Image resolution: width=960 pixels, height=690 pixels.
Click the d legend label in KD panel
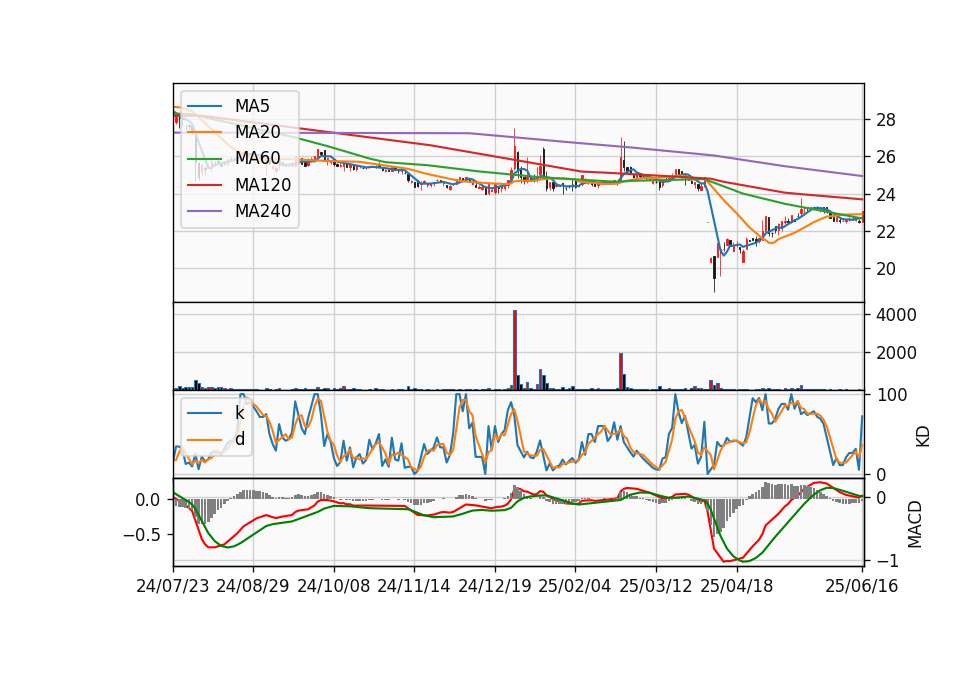click(x=240, y=438)
